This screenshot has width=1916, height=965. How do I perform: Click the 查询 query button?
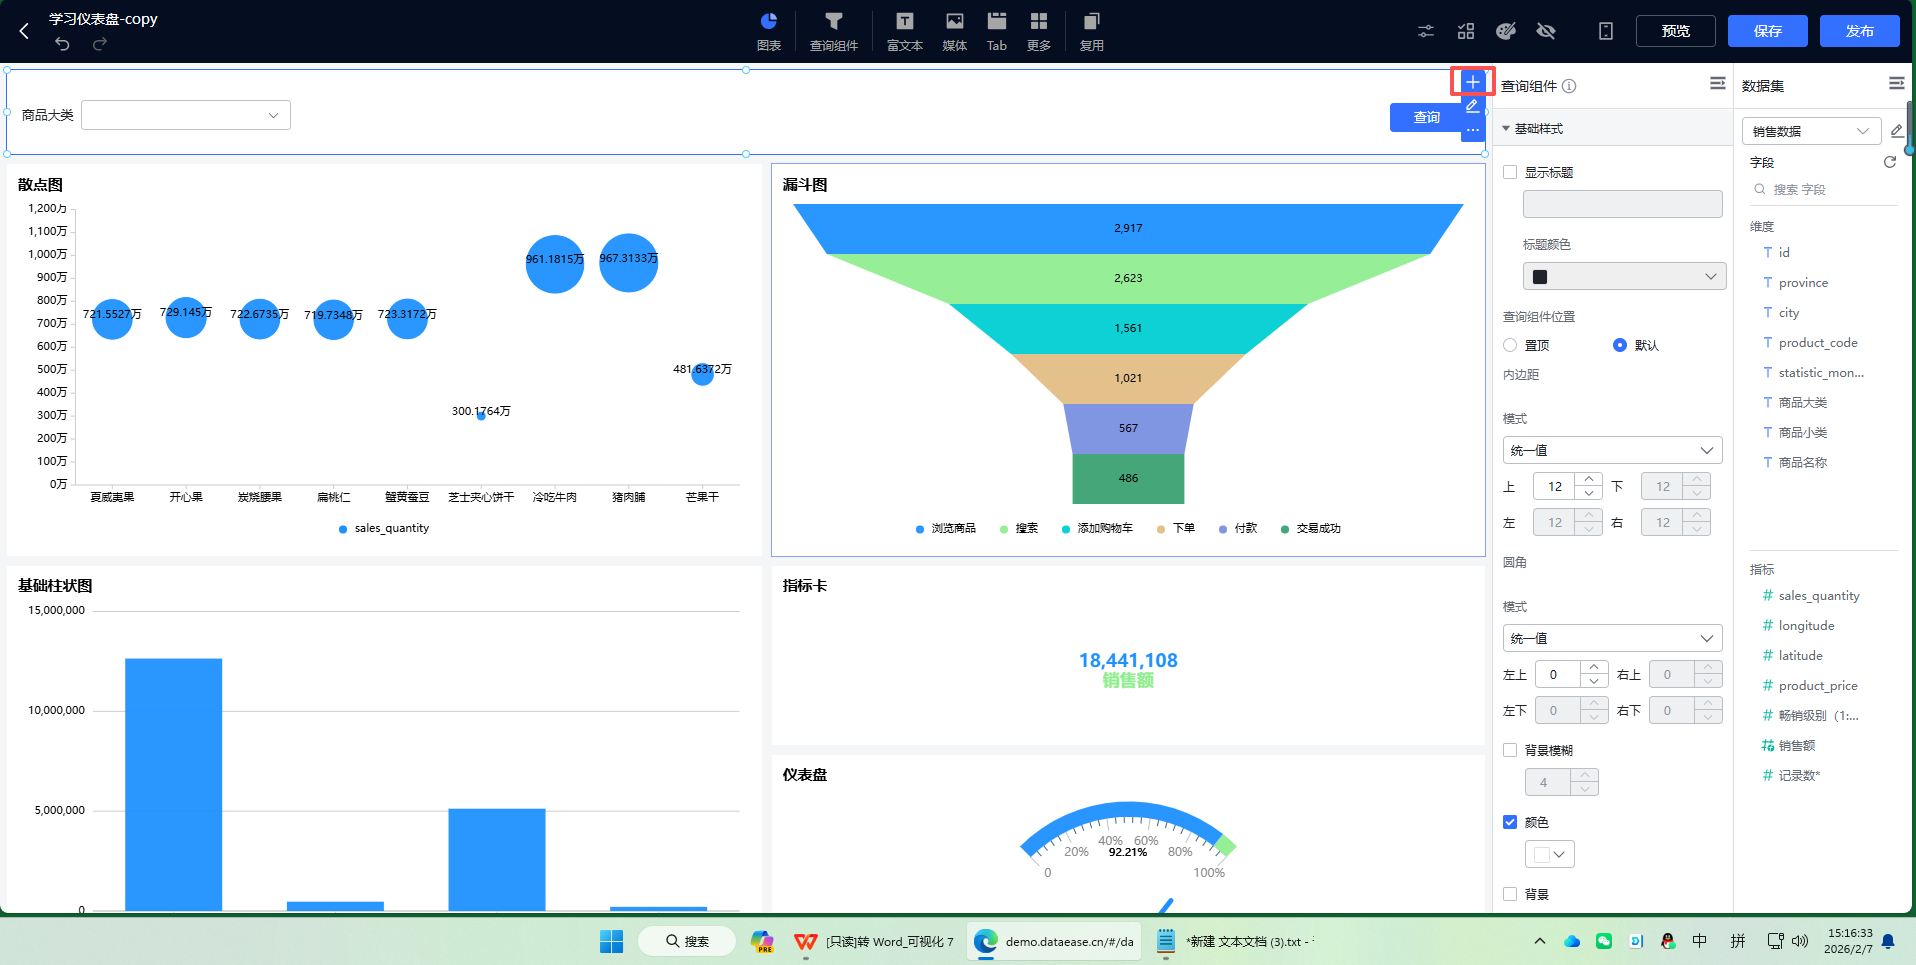1426,118
